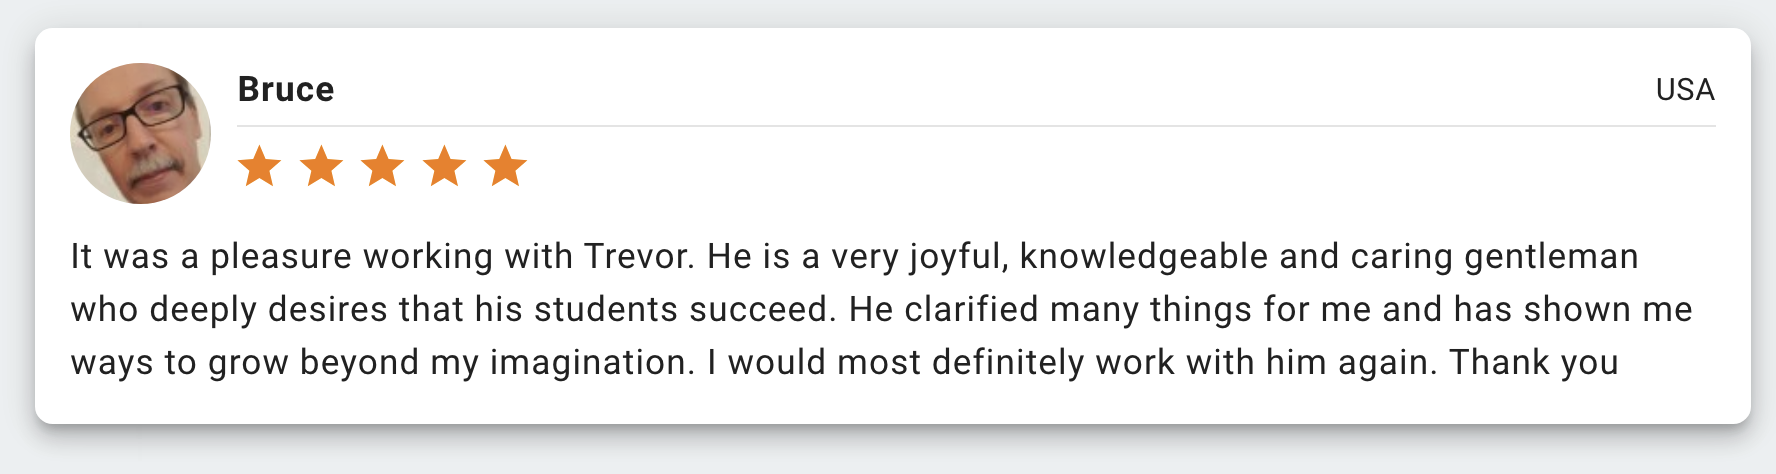Image resolution: width=1776 pixels, height=474 pixels.
Task: Click the second orange rating star
Action: tap(321, 167)
